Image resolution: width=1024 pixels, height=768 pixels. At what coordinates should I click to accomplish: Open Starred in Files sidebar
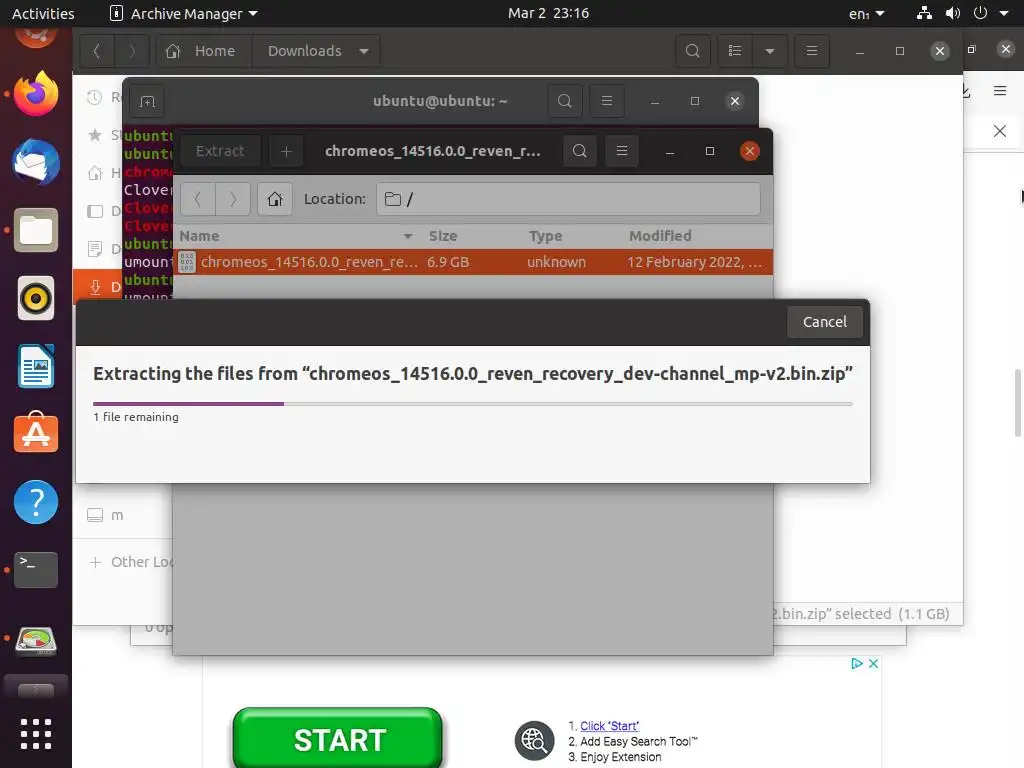click(x=103, y=135)
